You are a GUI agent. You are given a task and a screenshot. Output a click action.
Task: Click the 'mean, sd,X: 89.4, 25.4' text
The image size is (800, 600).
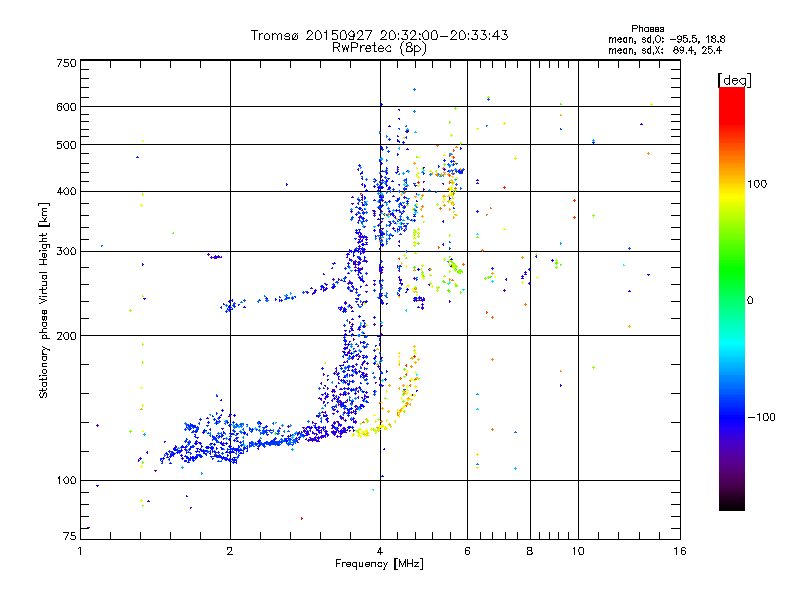click(665, 50)
